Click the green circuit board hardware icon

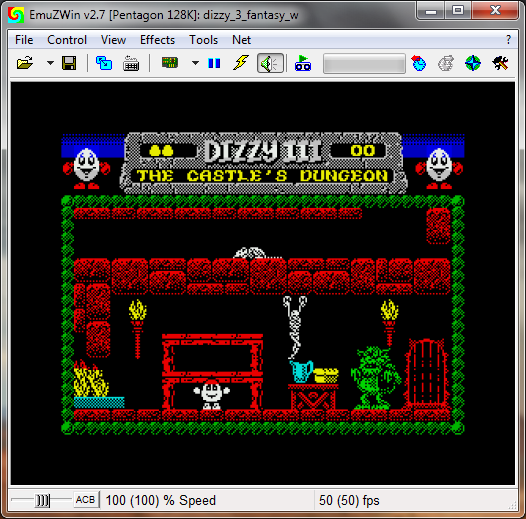170,62
